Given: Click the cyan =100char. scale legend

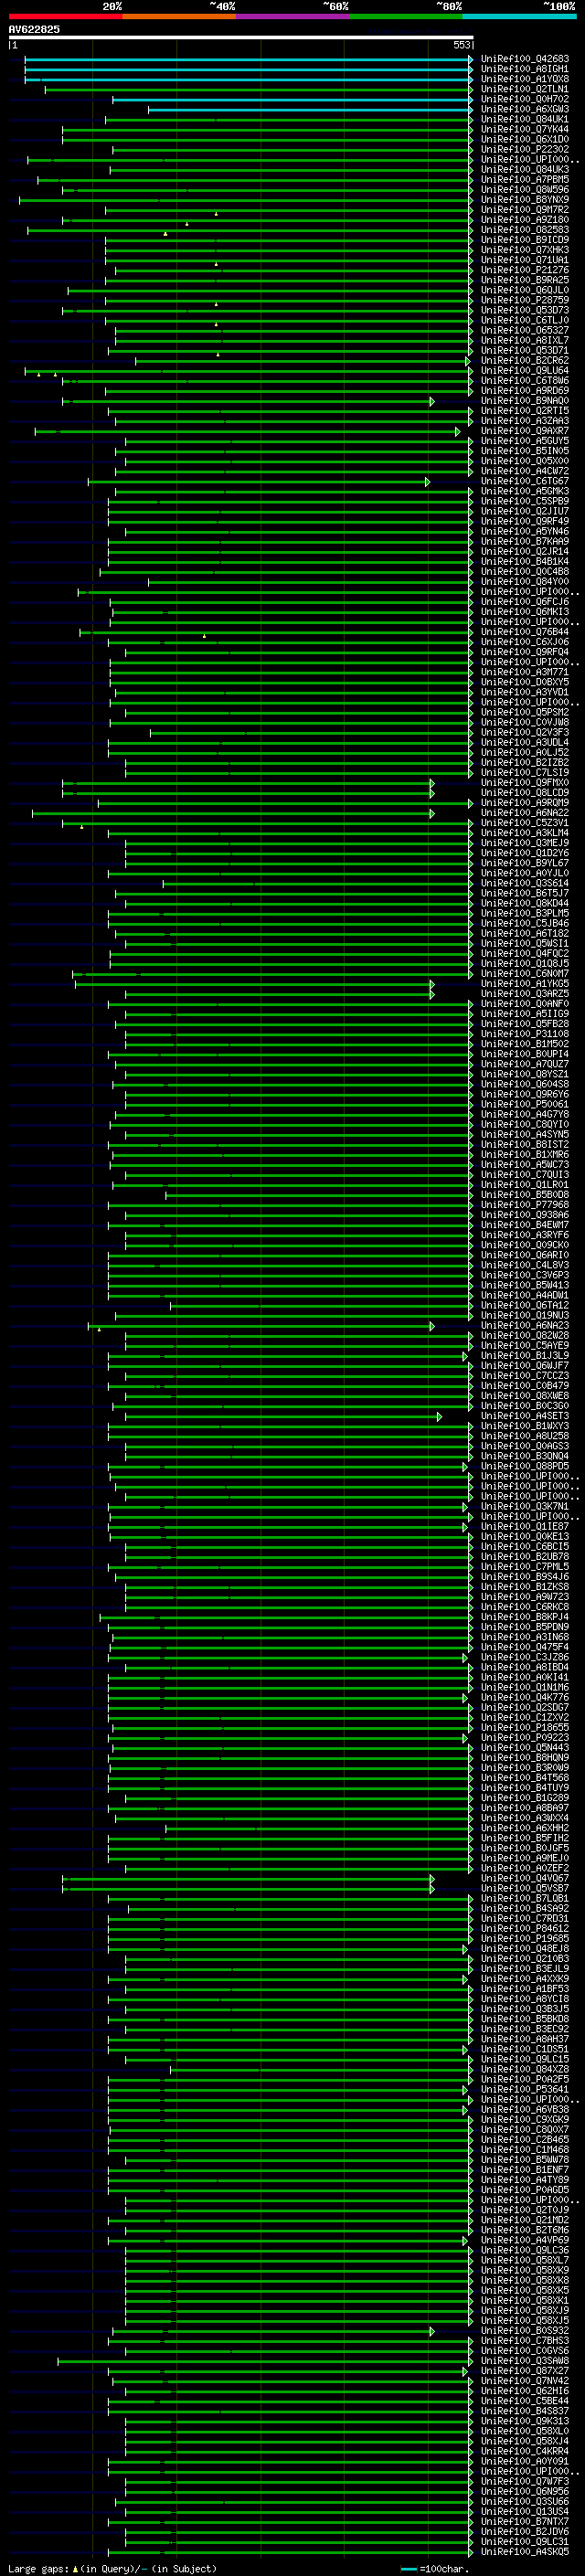Looking at the screenshot, I should pyautogui.click(x=435, y=2568).
